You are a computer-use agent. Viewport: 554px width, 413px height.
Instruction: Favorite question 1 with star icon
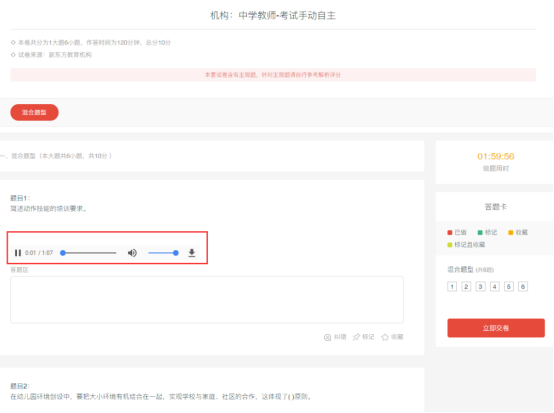(x=385, y=337)
